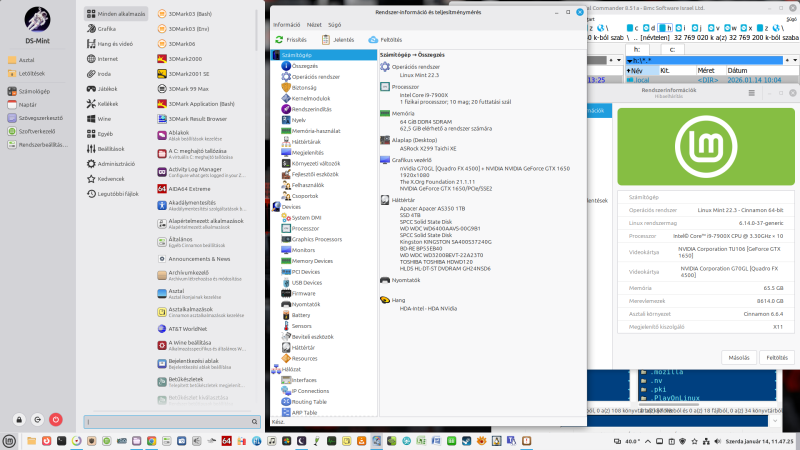
Task: Select Battery tree item
Action: (296, 315)
